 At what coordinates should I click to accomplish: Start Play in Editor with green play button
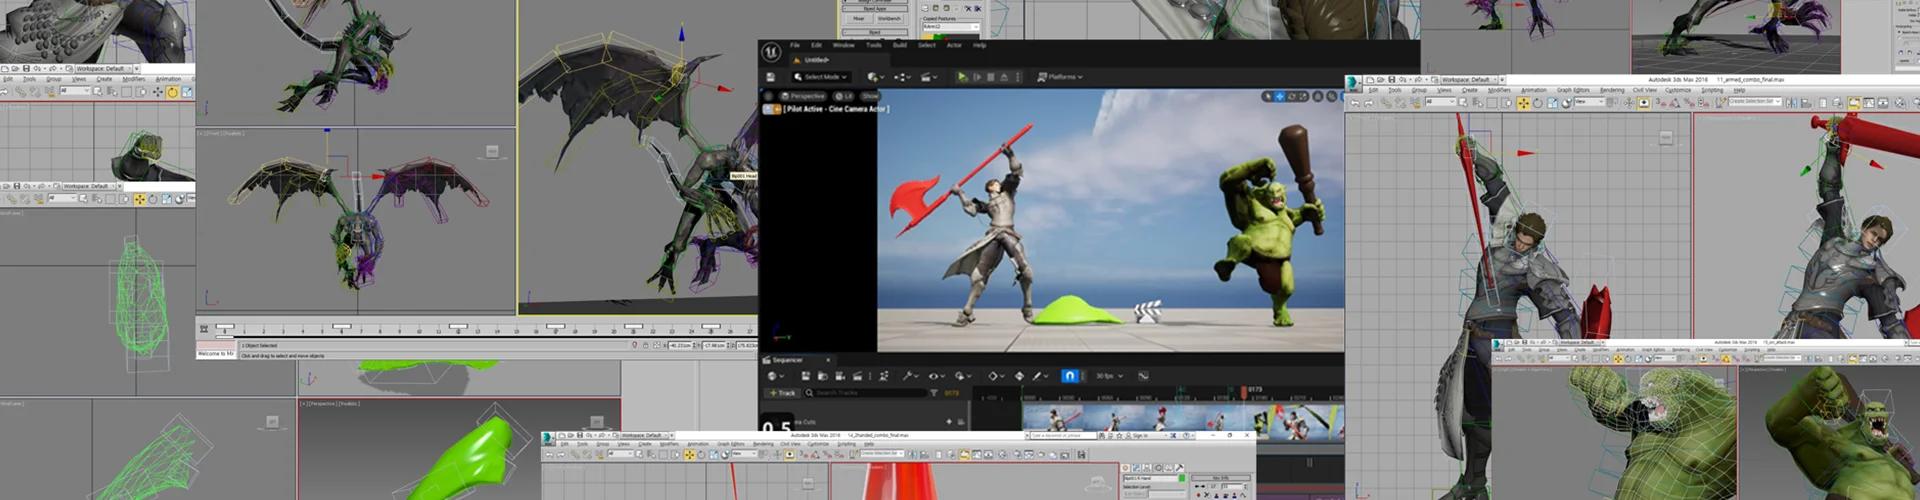tap(962, 77)
